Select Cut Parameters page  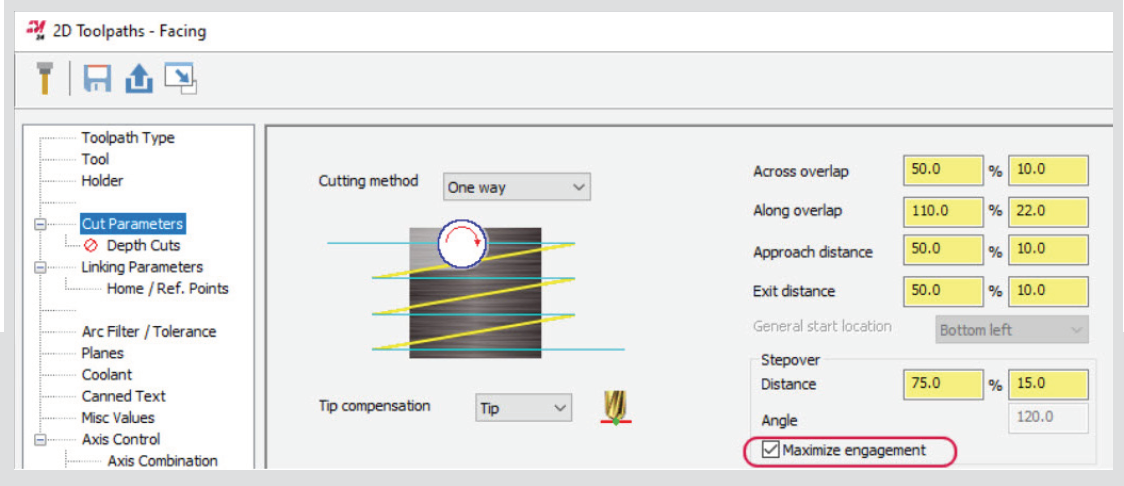click(x=132, y=224)
